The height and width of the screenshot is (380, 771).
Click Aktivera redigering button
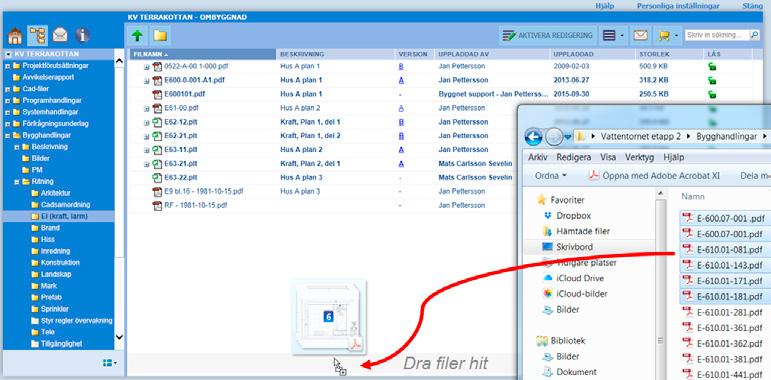pos(548,35)
